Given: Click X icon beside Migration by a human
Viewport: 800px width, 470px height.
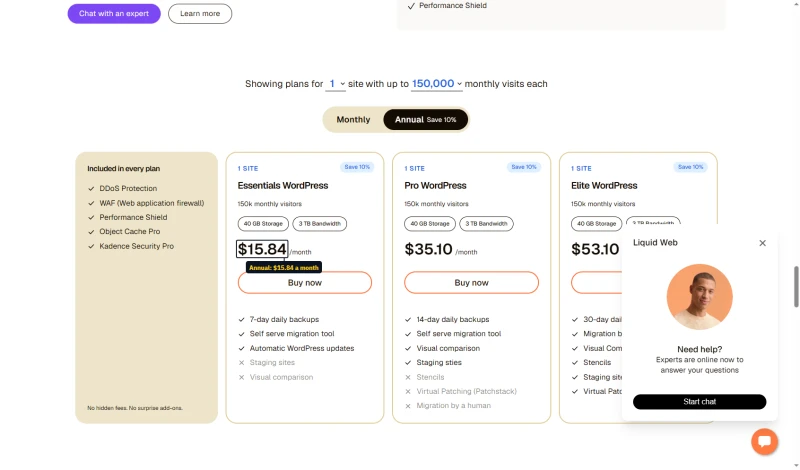Looking at the screenshot, I should [408, 406].
